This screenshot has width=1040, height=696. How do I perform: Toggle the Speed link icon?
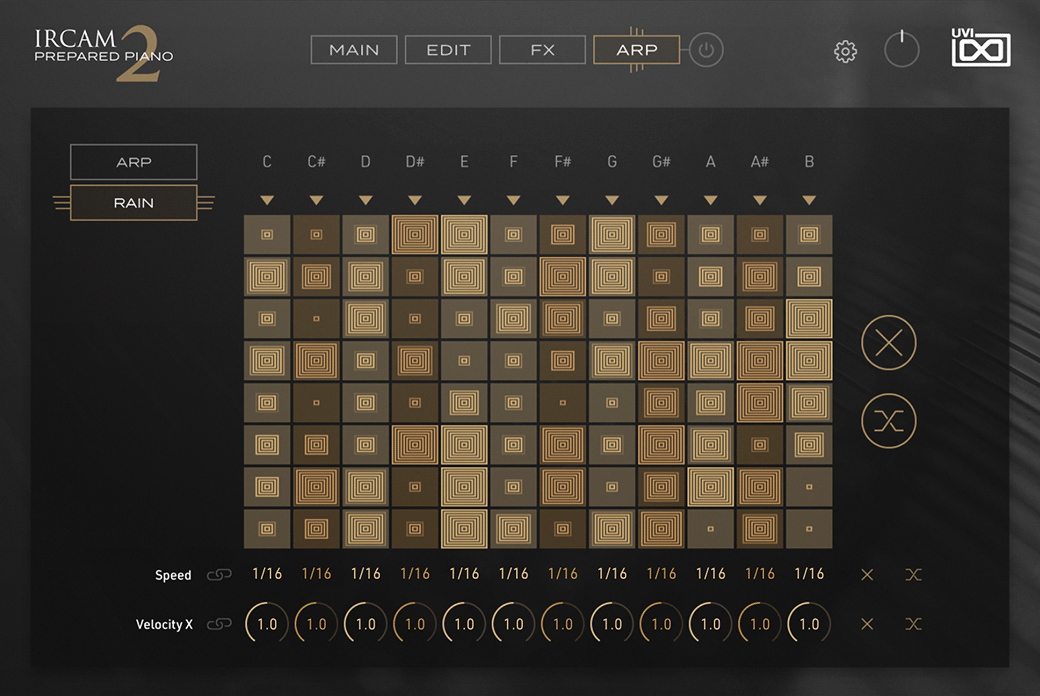click(219, 575)
